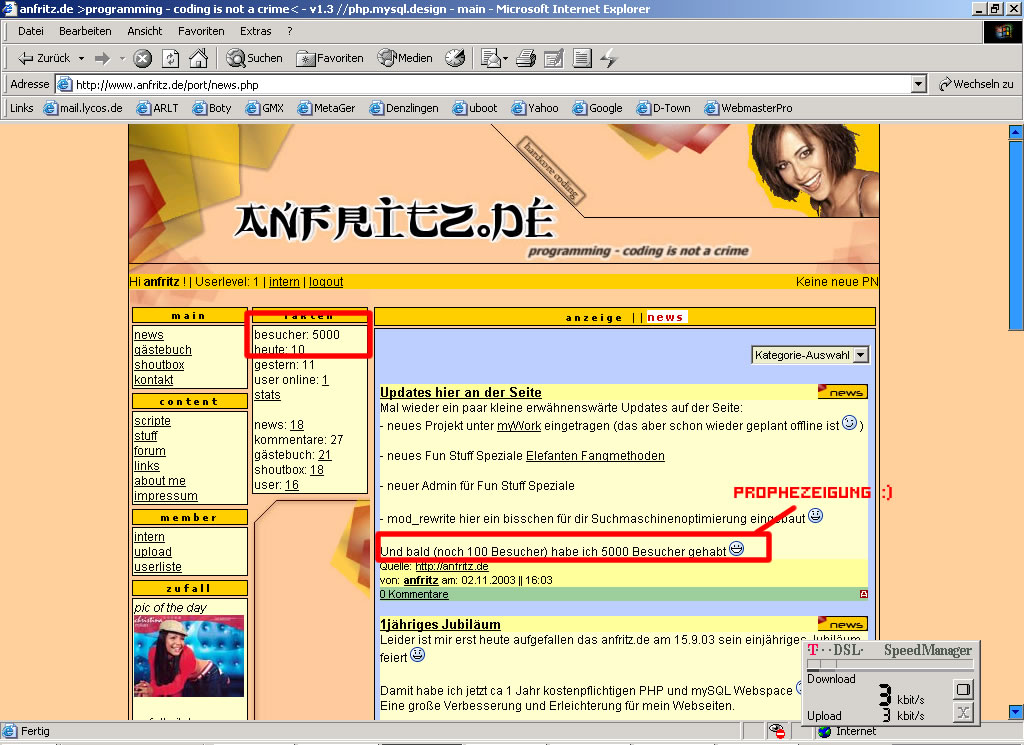Open the userliste link
Viewport: 1024px width, 745px height.
point(158,567)
